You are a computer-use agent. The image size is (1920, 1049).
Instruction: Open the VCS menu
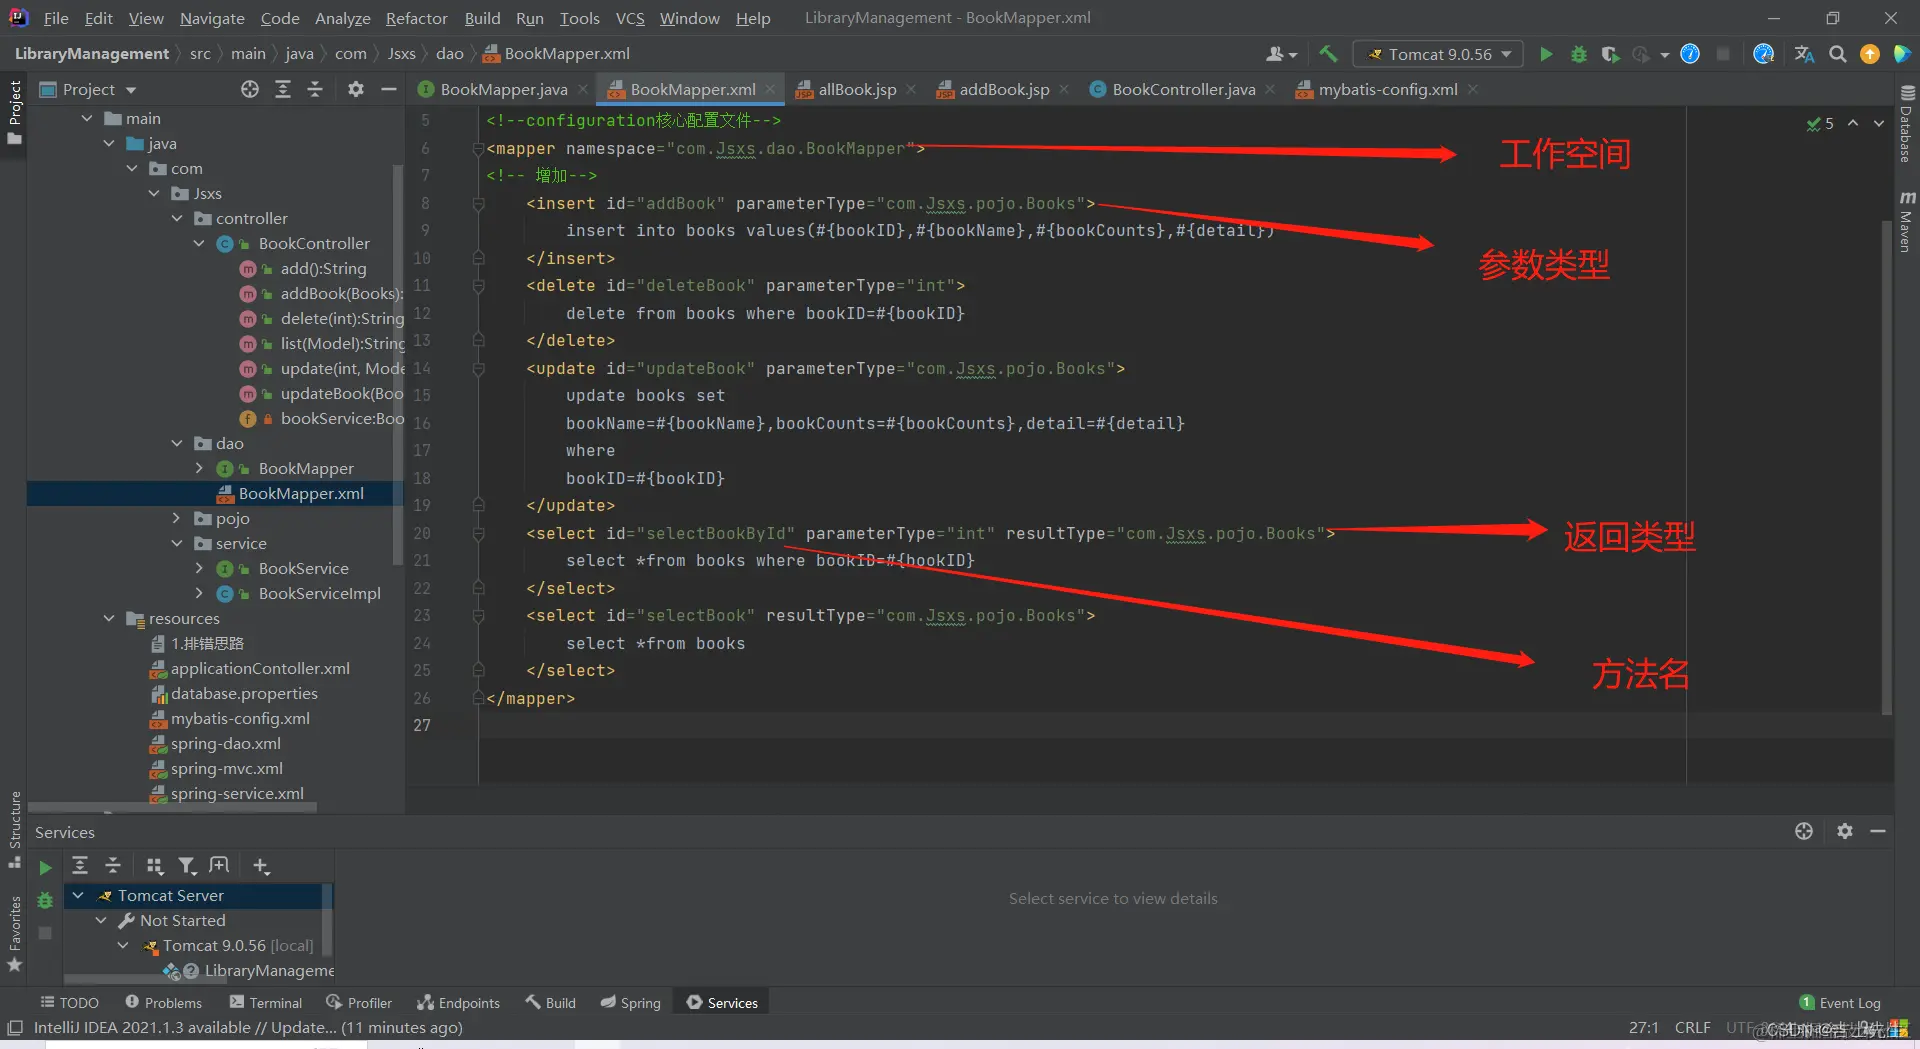630,18
